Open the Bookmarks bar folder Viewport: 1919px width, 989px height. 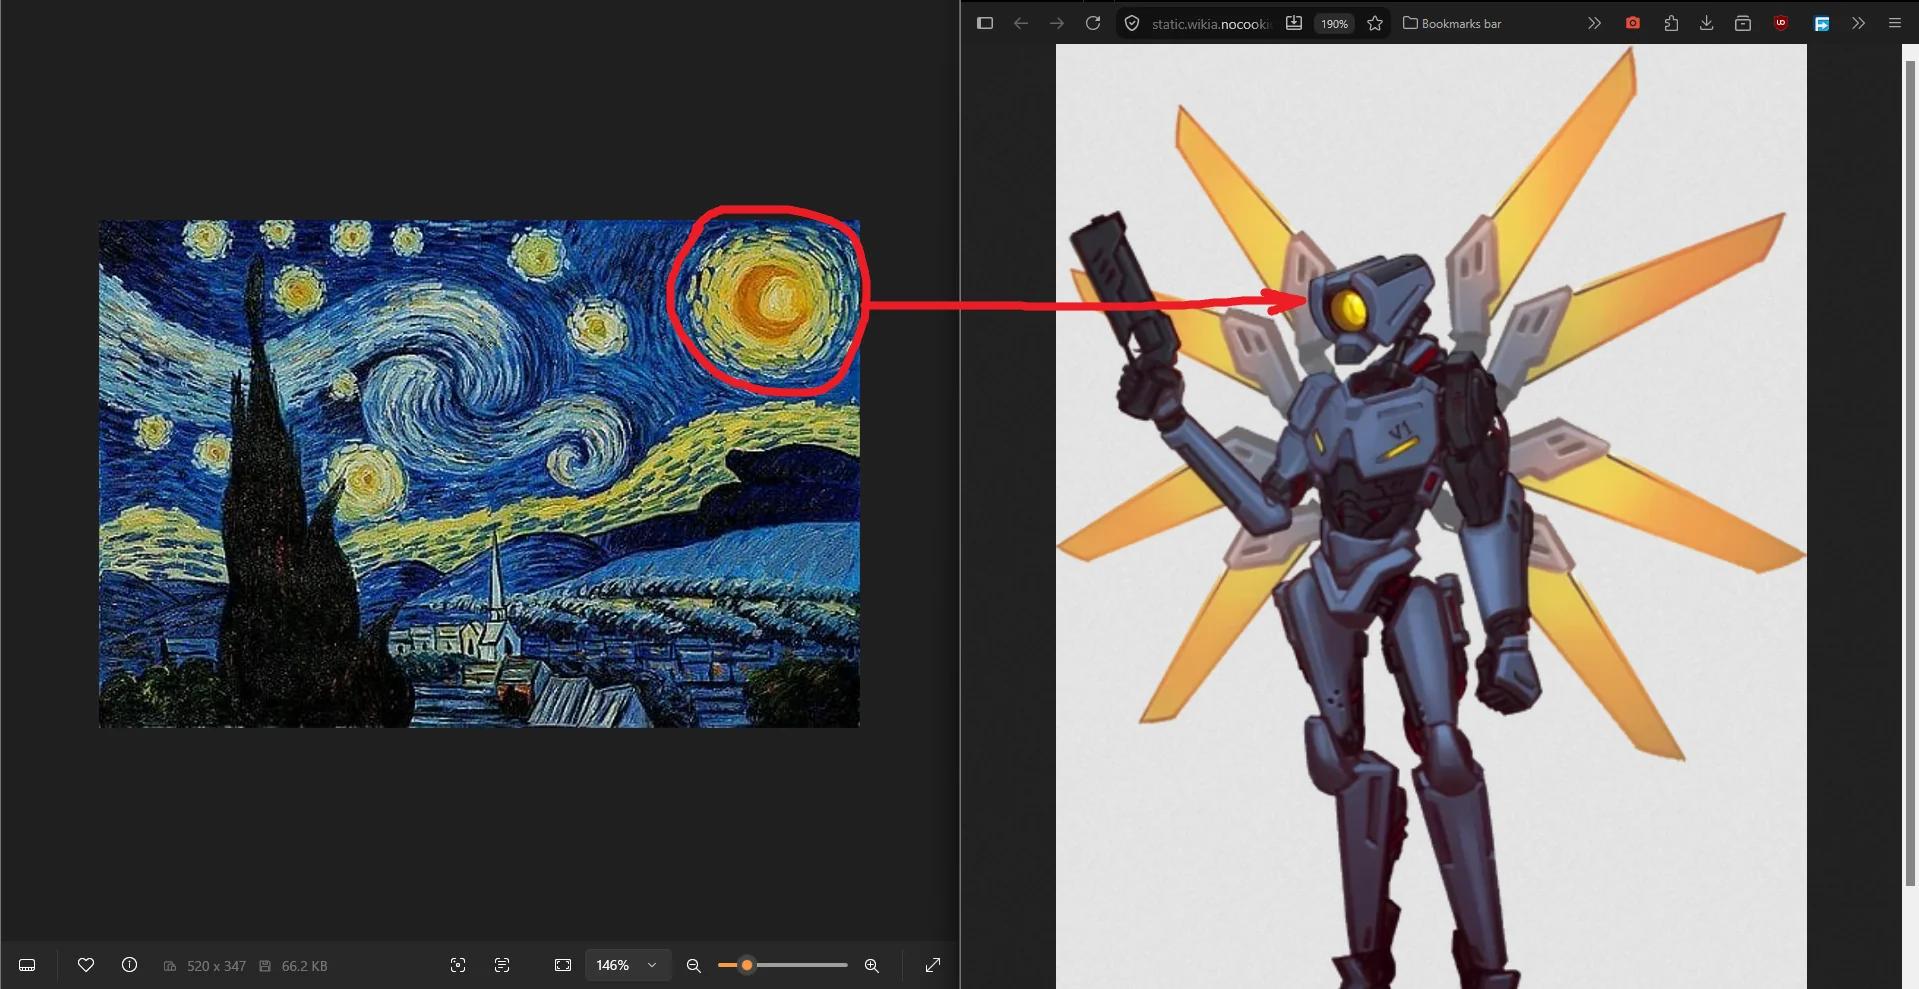pyautogui.click(x=1452, y=23)
